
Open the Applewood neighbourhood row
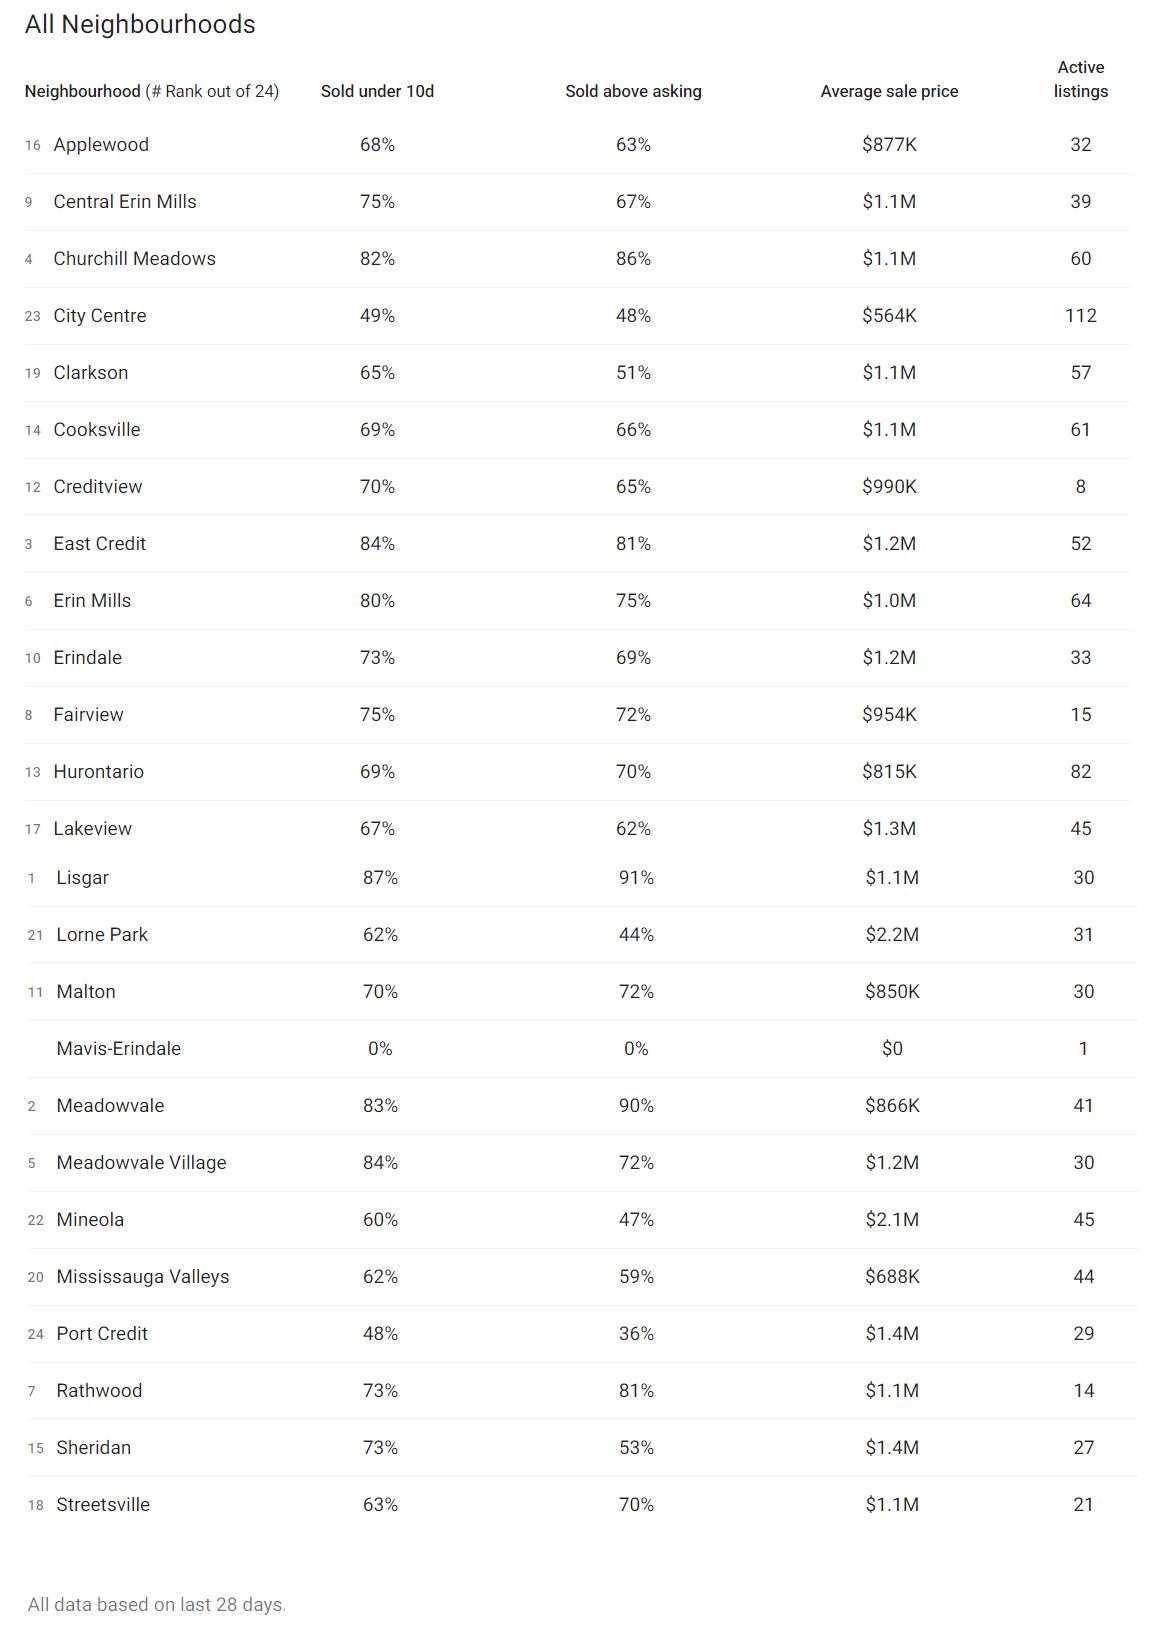(x=101, y=145)
